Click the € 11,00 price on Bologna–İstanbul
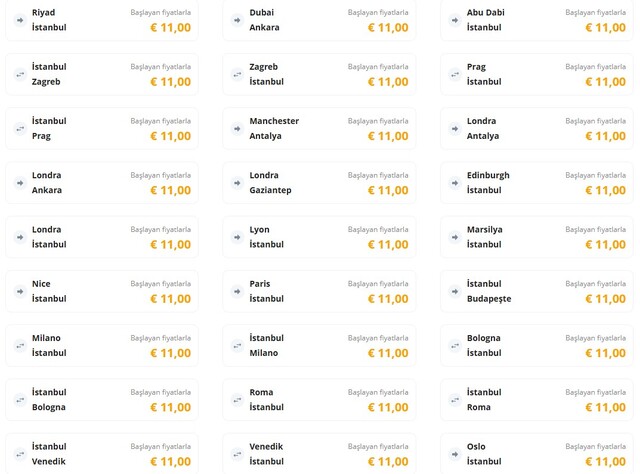The image size is (640, 474). click(605, 353)
